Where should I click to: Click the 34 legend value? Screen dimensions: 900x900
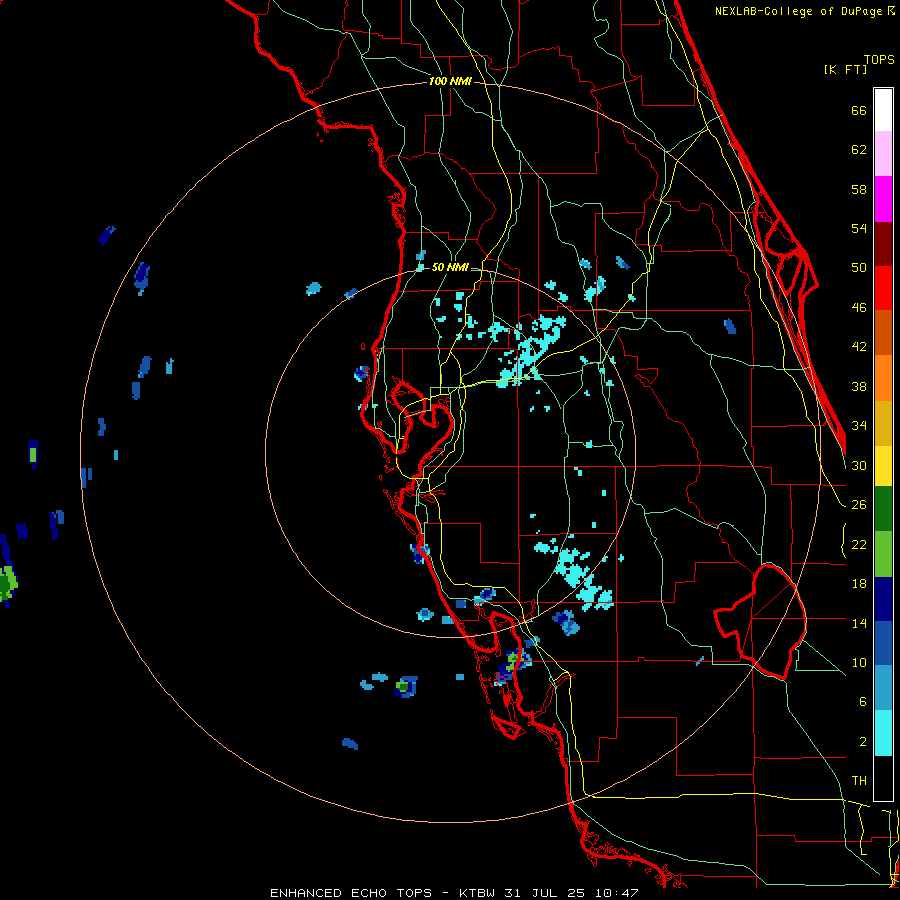[859, 426]
